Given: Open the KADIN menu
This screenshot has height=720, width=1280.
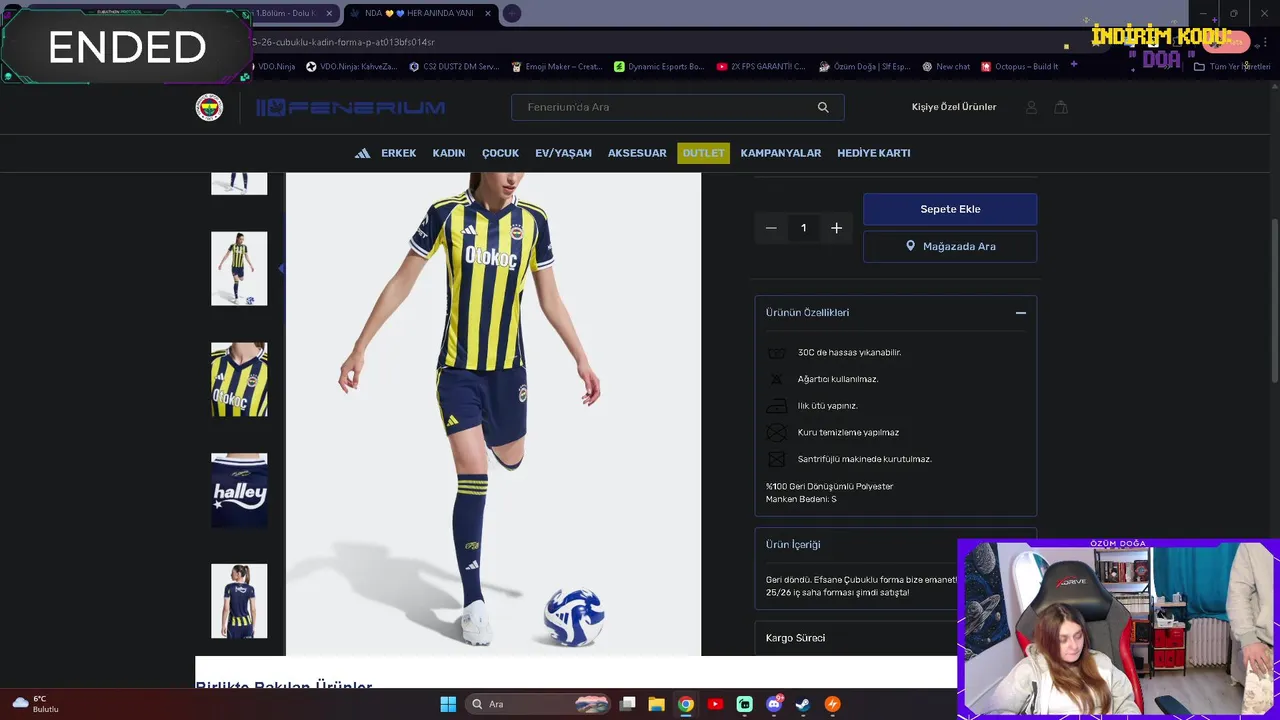Looking at the screenshot, I should [x=449, y=153].
